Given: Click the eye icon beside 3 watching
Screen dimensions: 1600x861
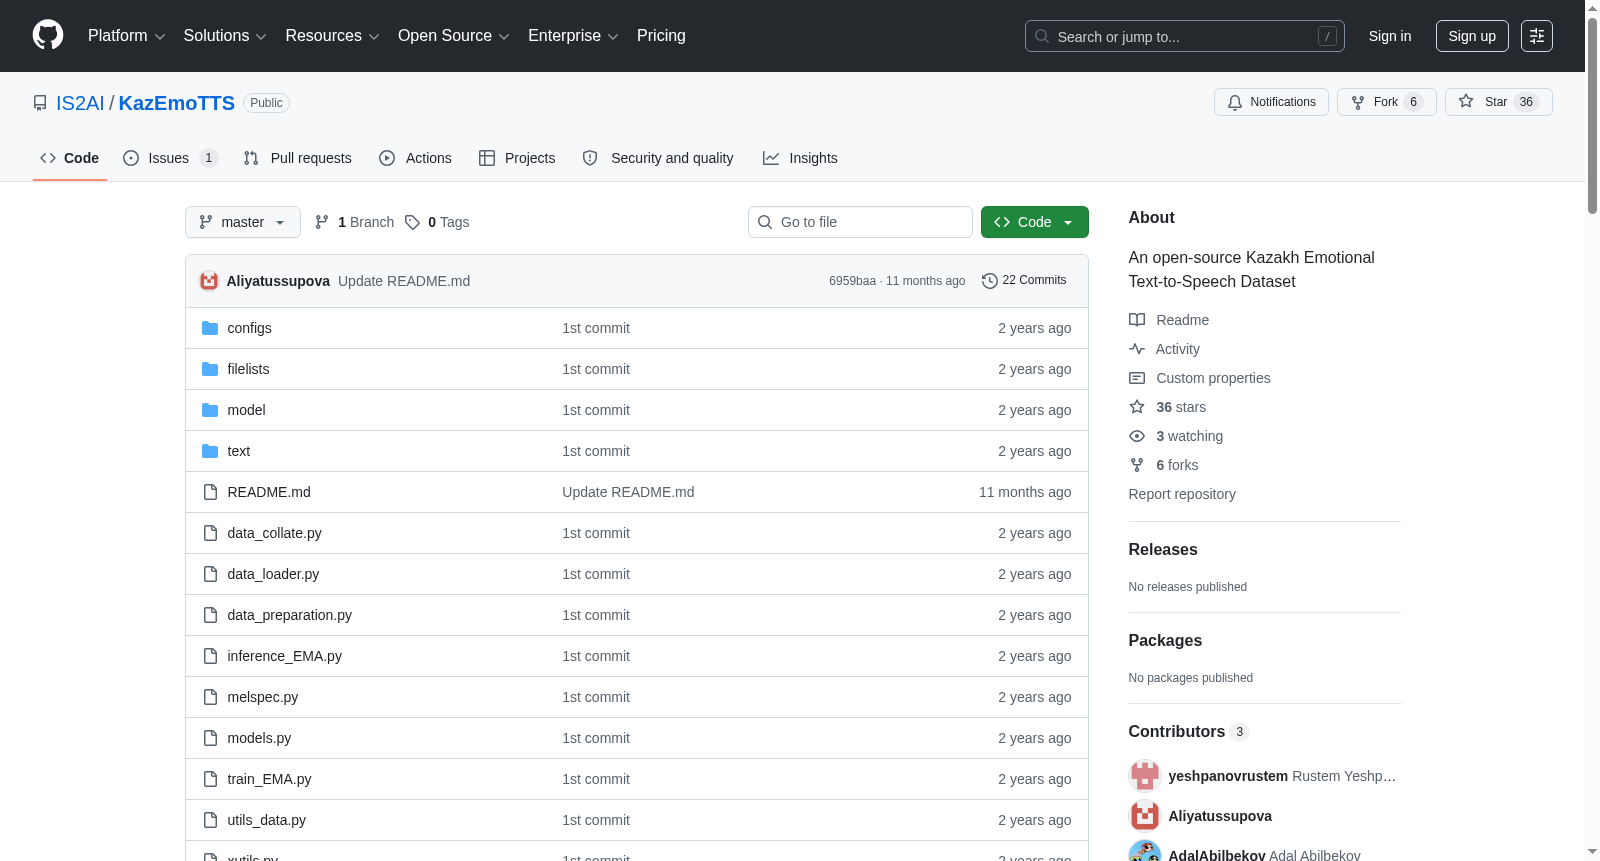Looking at the screenshot, I should pos(1137,436).
